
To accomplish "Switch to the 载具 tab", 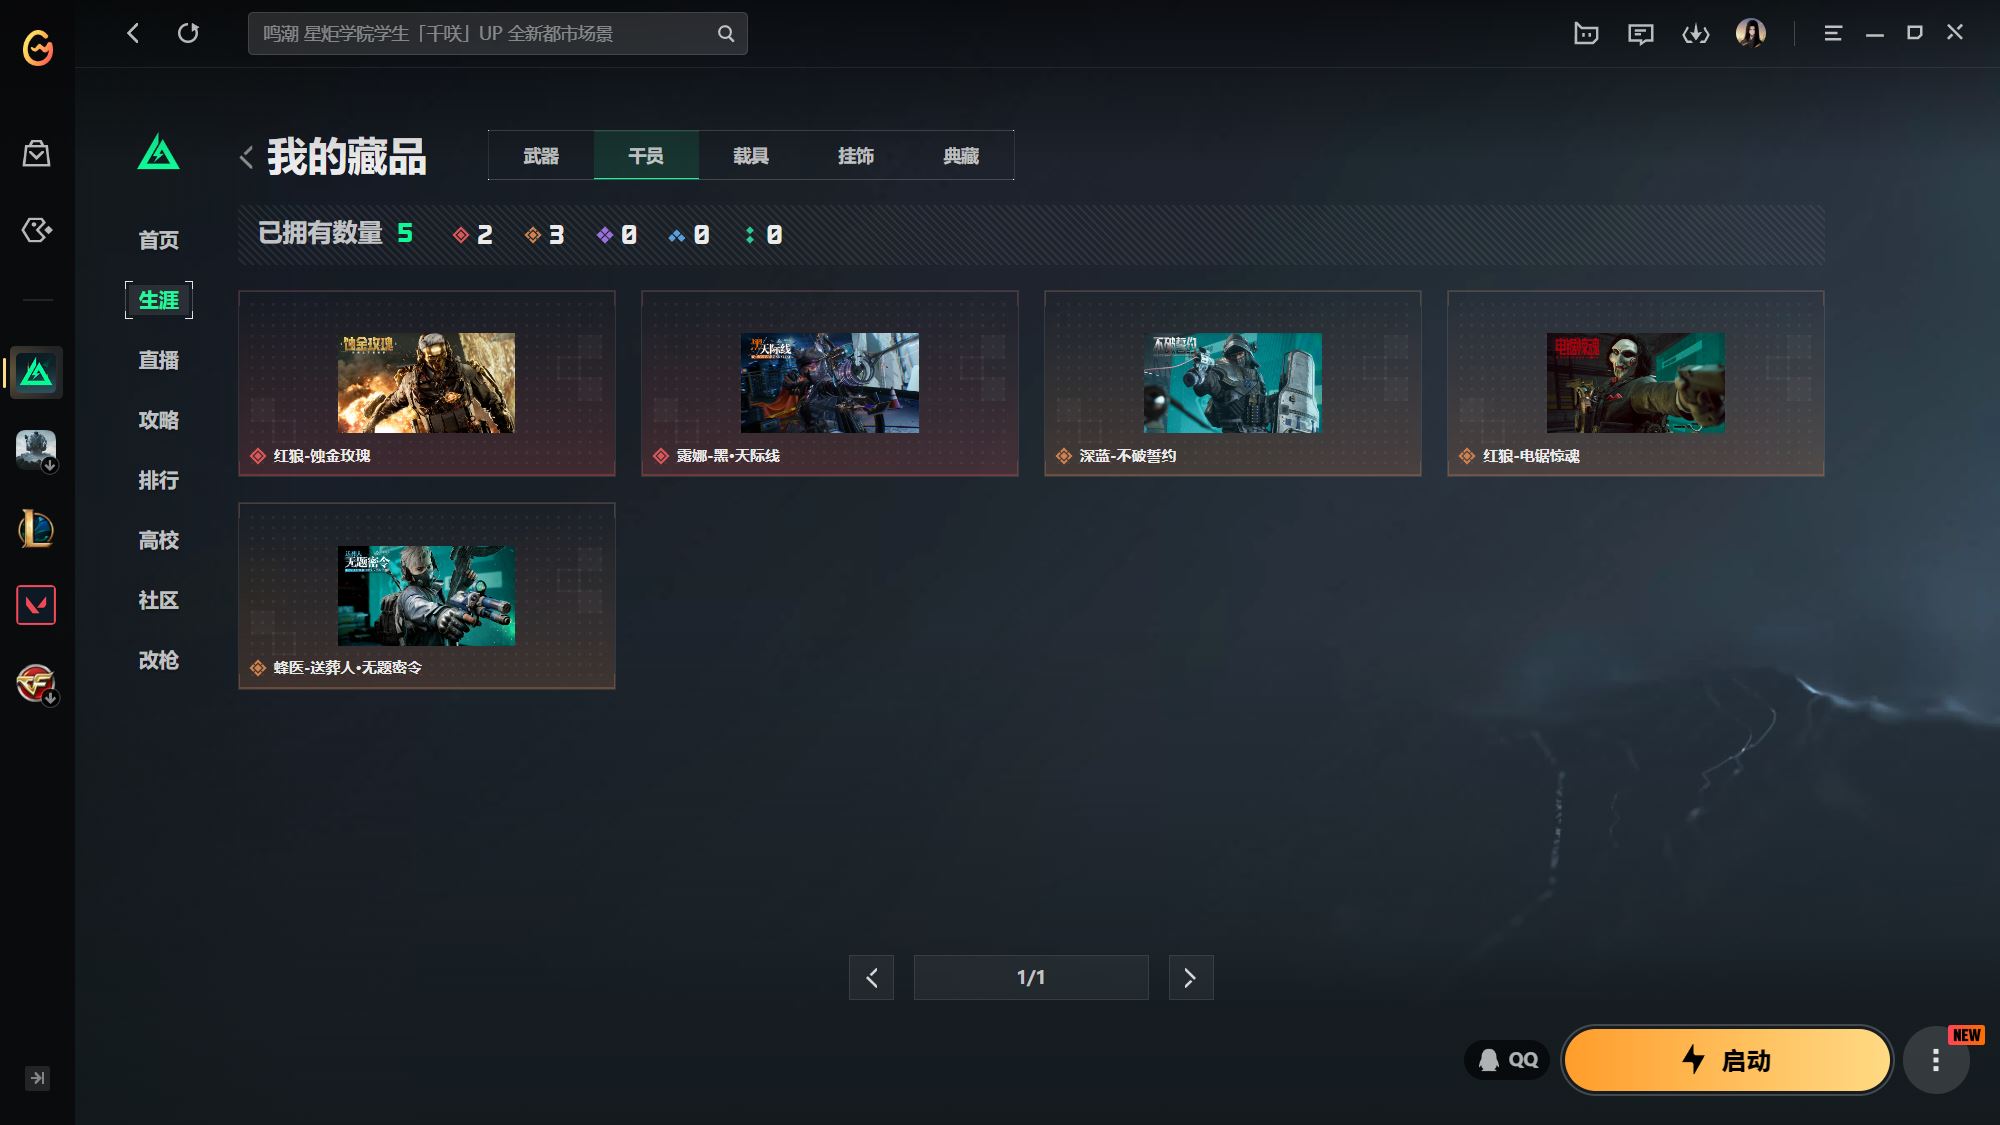I will (750, 156).
